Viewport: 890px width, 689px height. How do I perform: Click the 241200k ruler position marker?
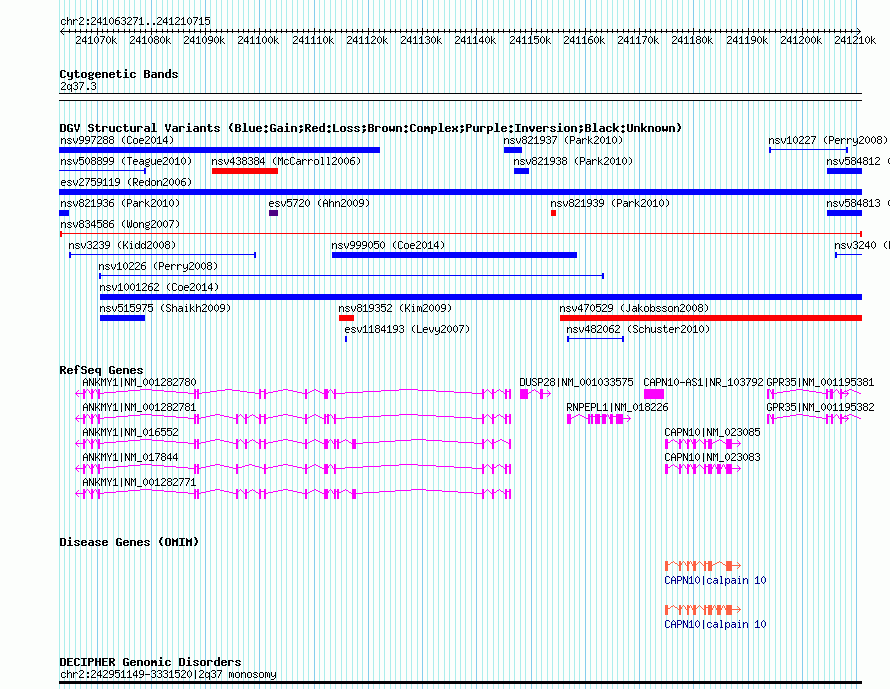pos(801,40)
